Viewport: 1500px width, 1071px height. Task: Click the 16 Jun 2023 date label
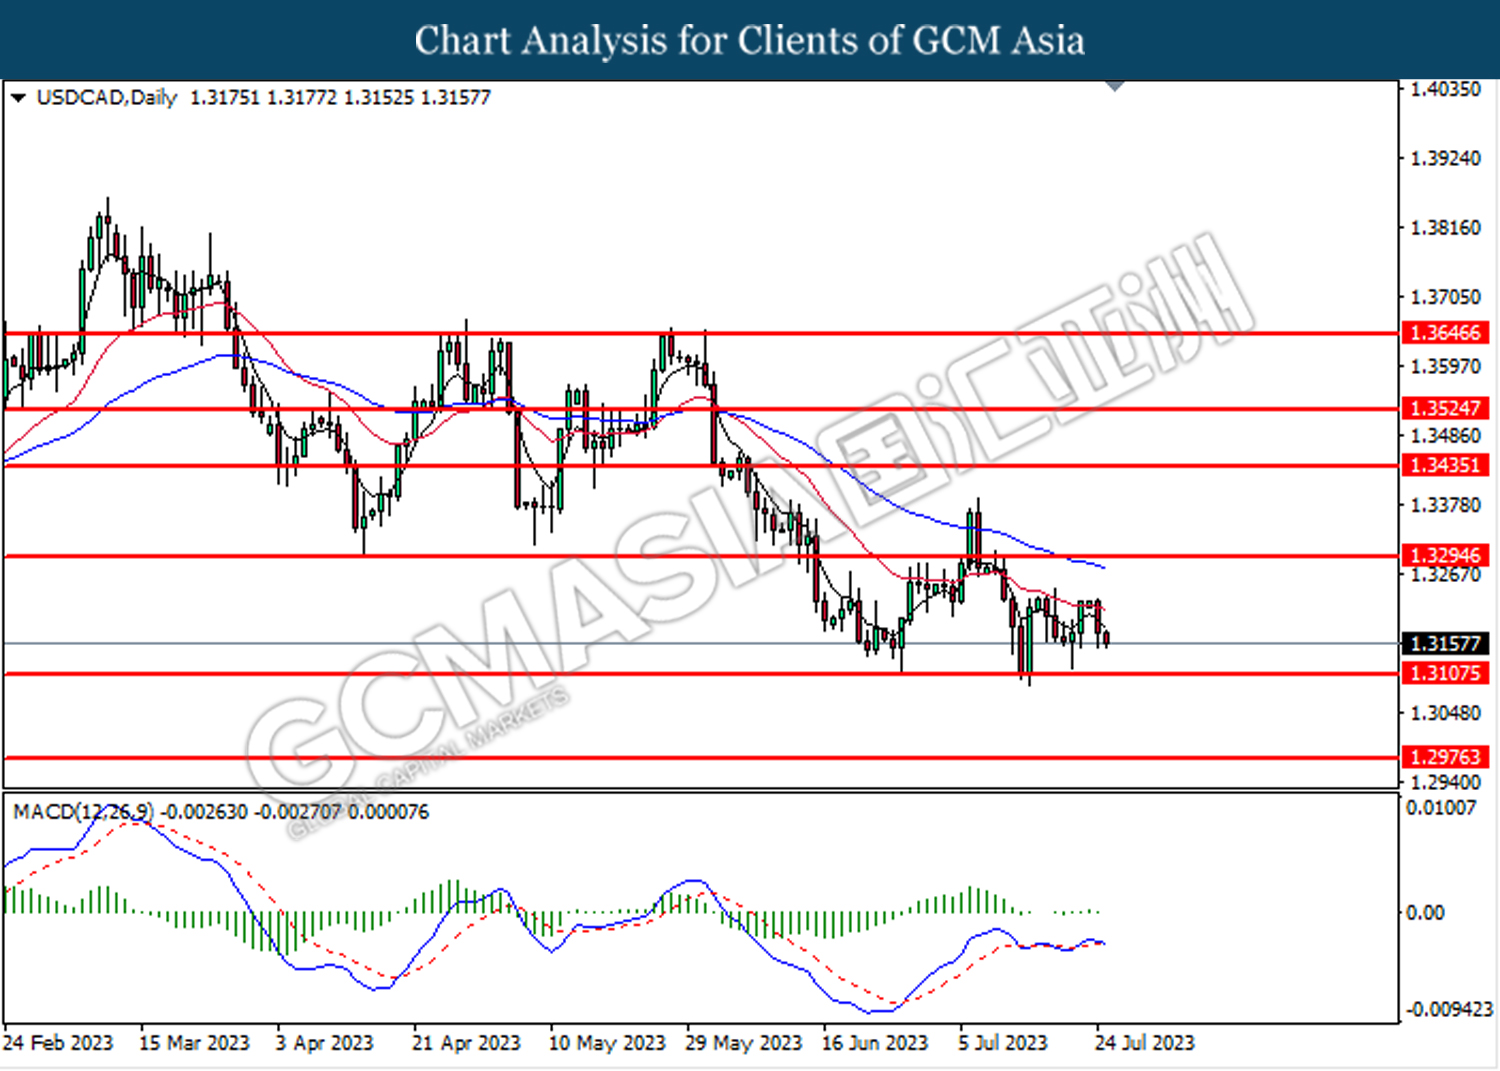click(x=875, y=1043)
